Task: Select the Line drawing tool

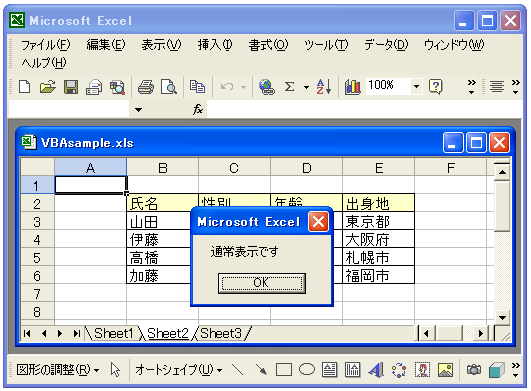Action: 237,370
